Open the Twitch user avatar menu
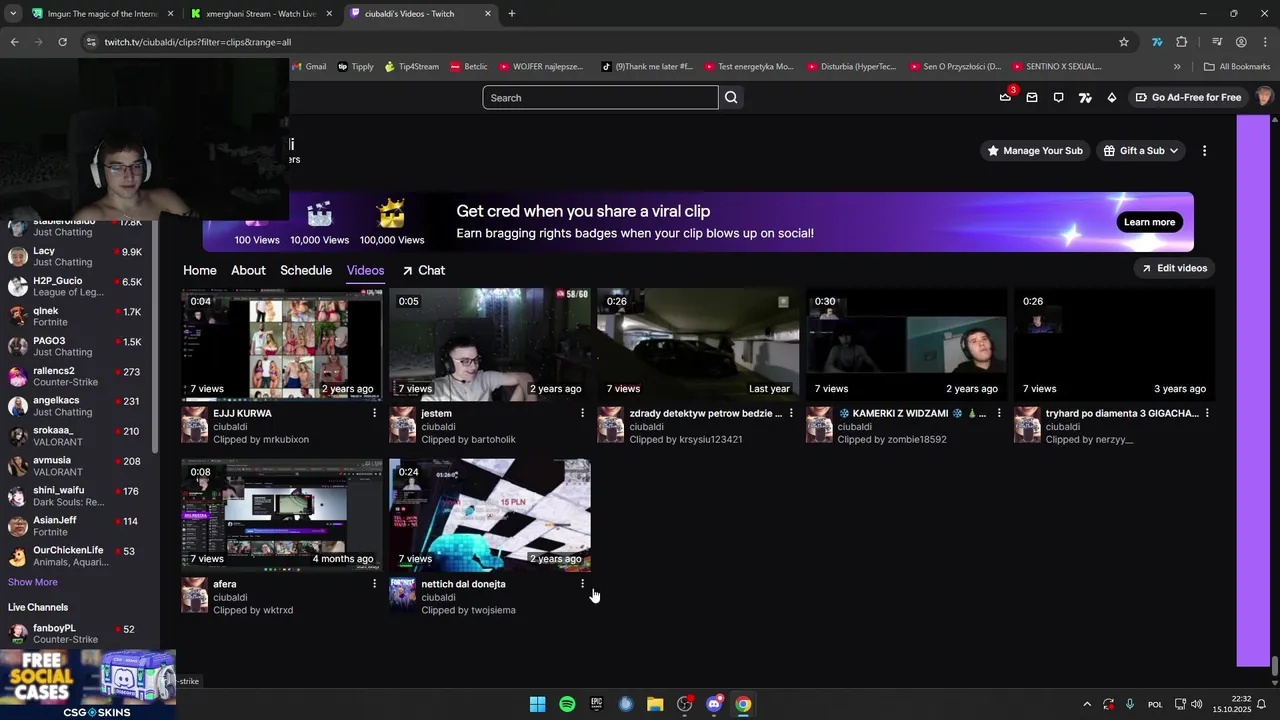Screen dimensions: 1280x720 1264,97
